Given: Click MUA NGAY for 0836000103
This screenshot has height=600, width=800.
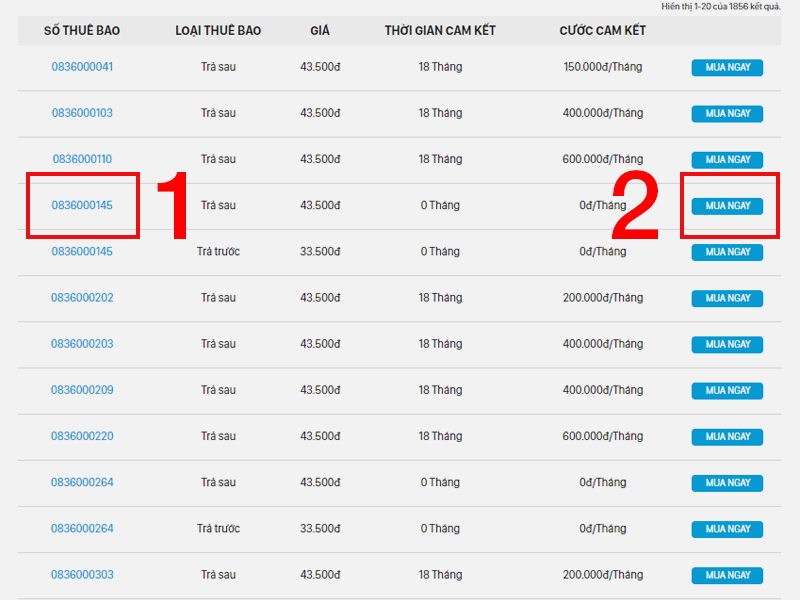Looking at the screenshot, I should tap(727, 114).
